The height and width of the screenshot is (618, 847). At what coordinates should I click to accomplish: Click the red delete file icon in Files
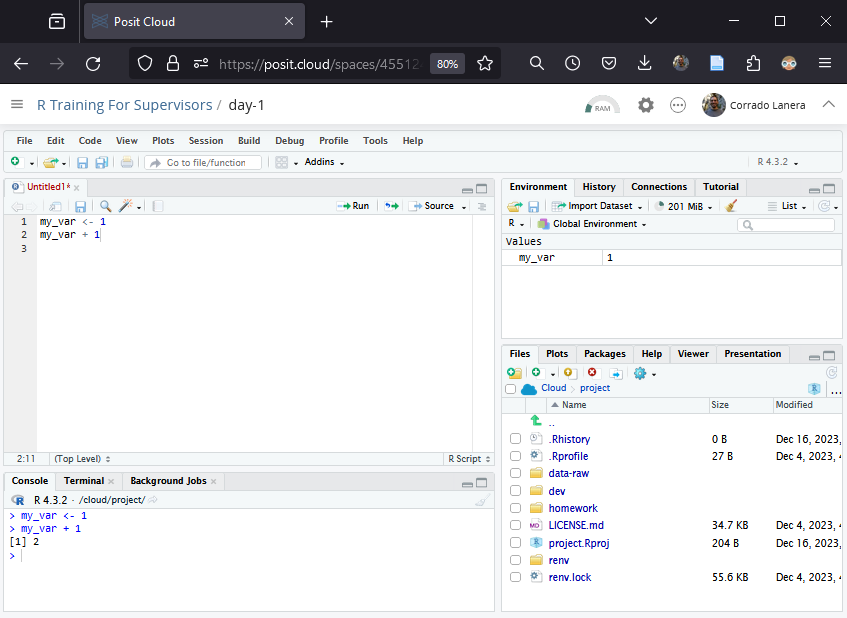pyautogui.click(x=592, y=373)
